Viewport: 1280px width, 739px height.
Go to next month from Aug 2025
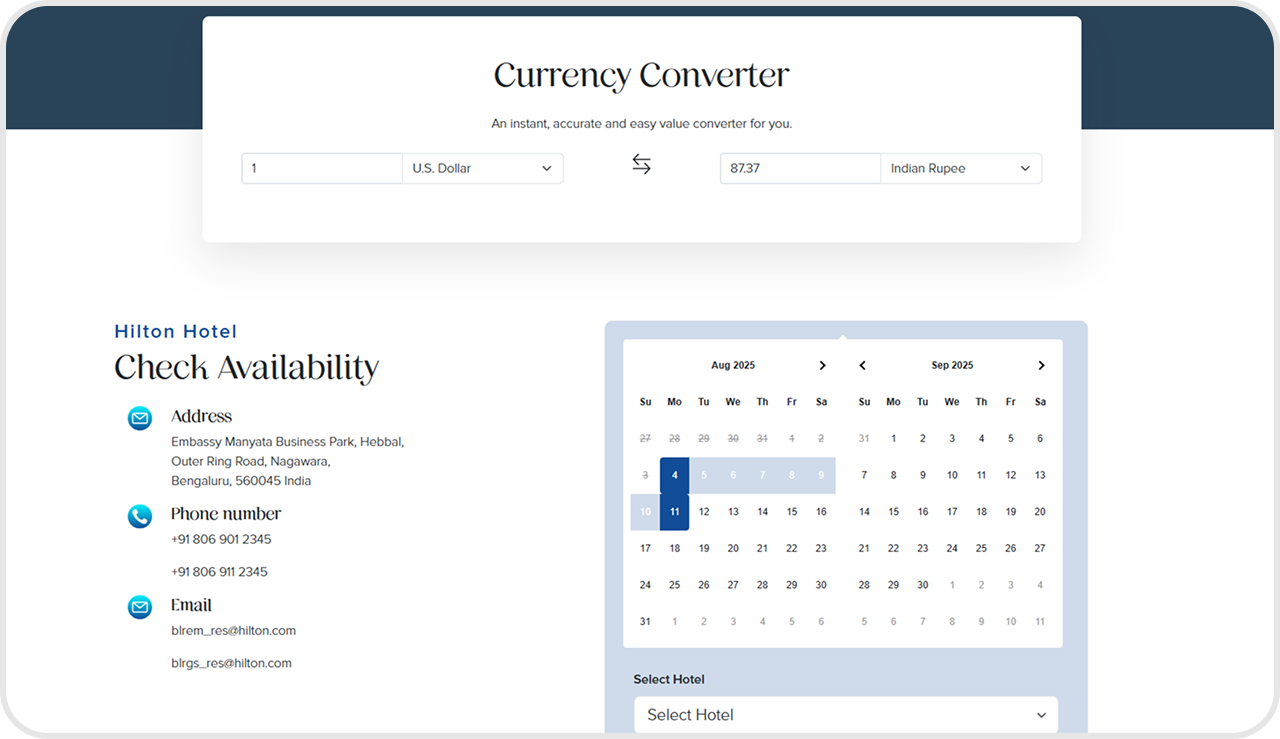pos(822,365)
